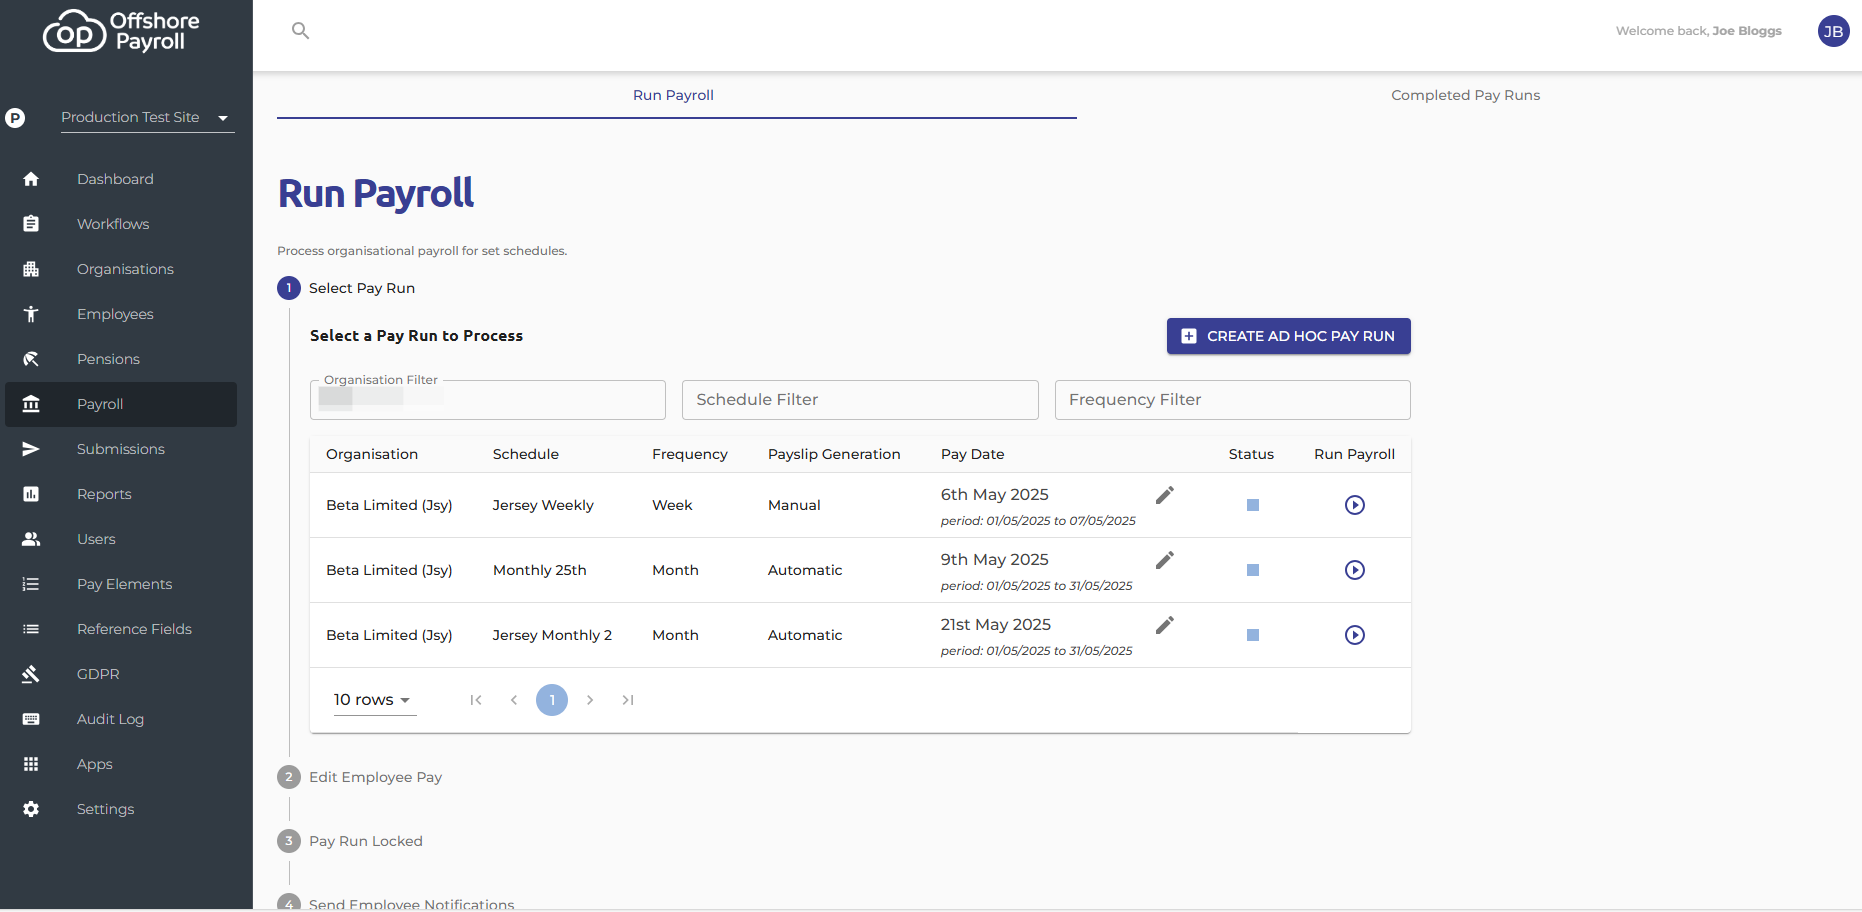Run payroll for Jersey Monthly 2
The image size is (1862, 912).
coord(1355,635)
